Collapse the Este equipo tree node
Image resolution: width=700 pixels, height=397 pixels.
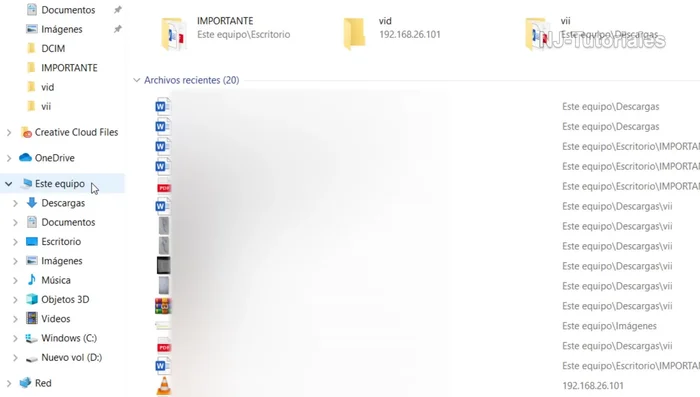click(x=8, y=184)
